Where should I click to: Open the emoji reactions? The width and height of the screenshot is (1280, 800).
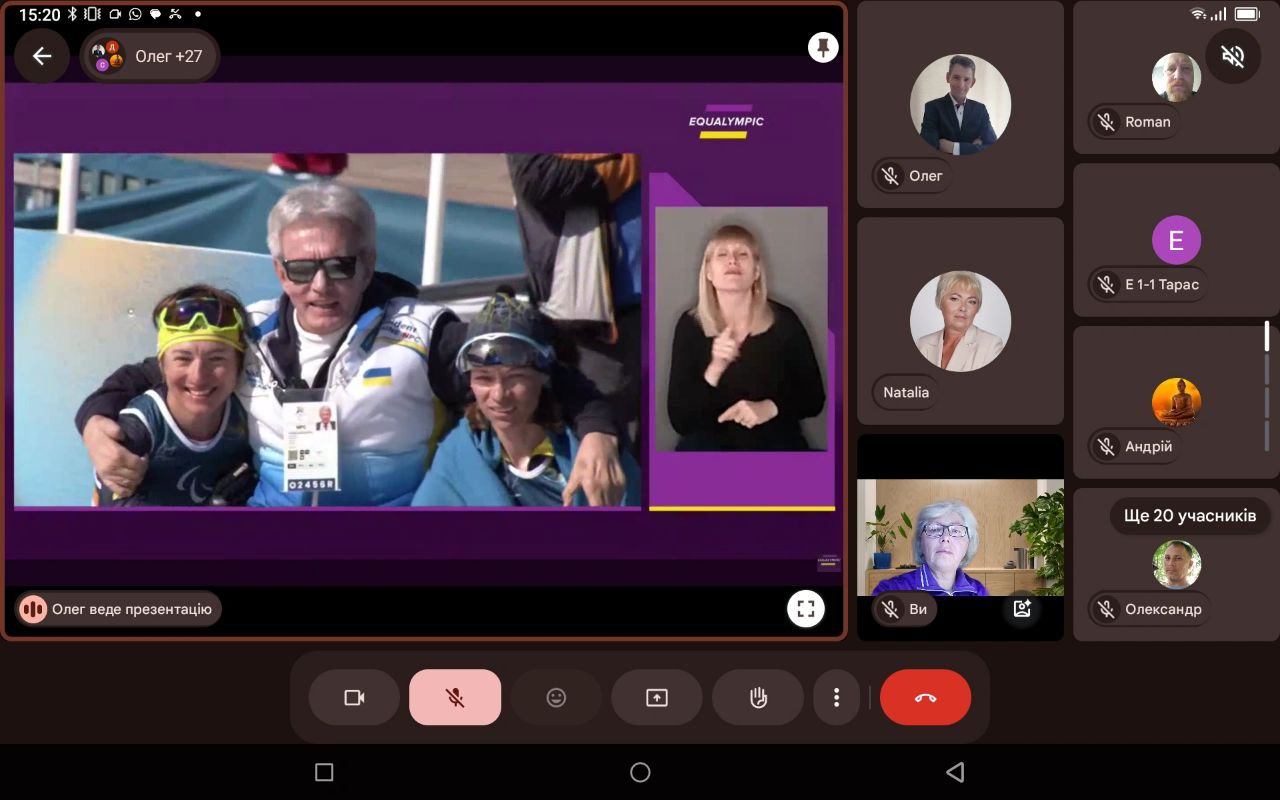556,697
